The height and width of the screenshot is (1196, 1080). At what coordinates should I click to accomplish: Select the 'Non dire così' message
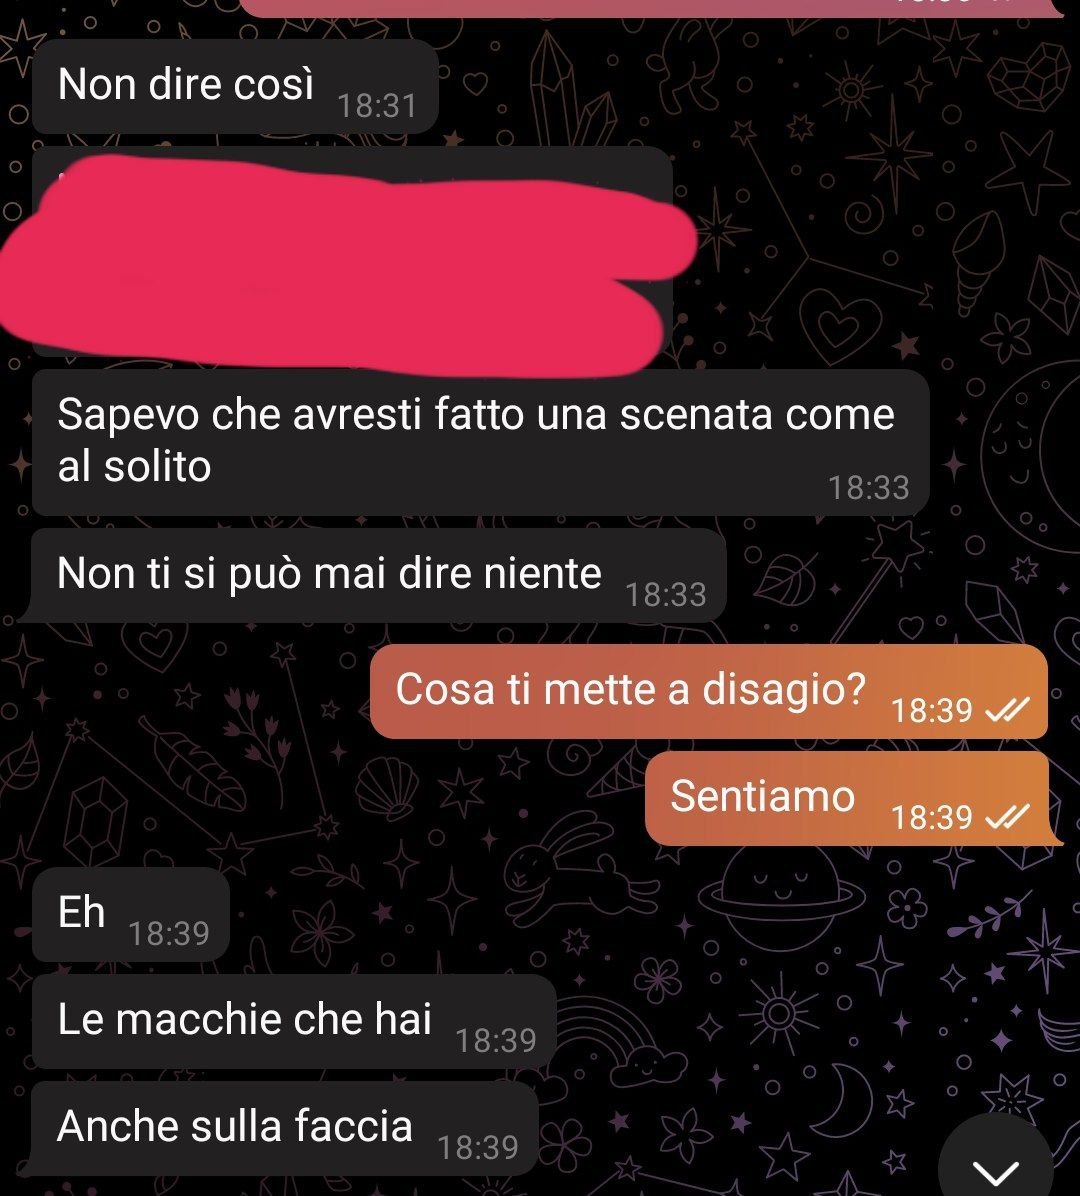click(x=235, y=86)
